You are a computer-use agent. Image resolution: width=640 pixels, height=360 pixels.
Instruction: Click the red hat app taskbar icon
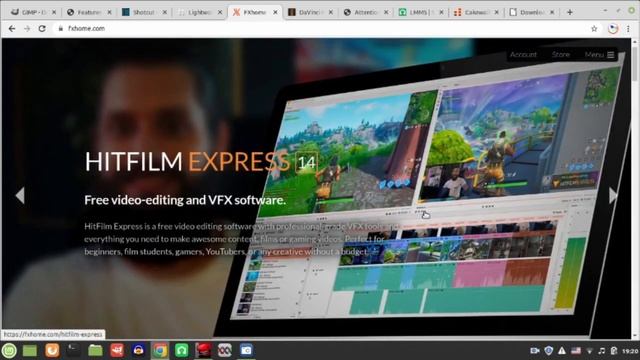[x=203, y=351]
